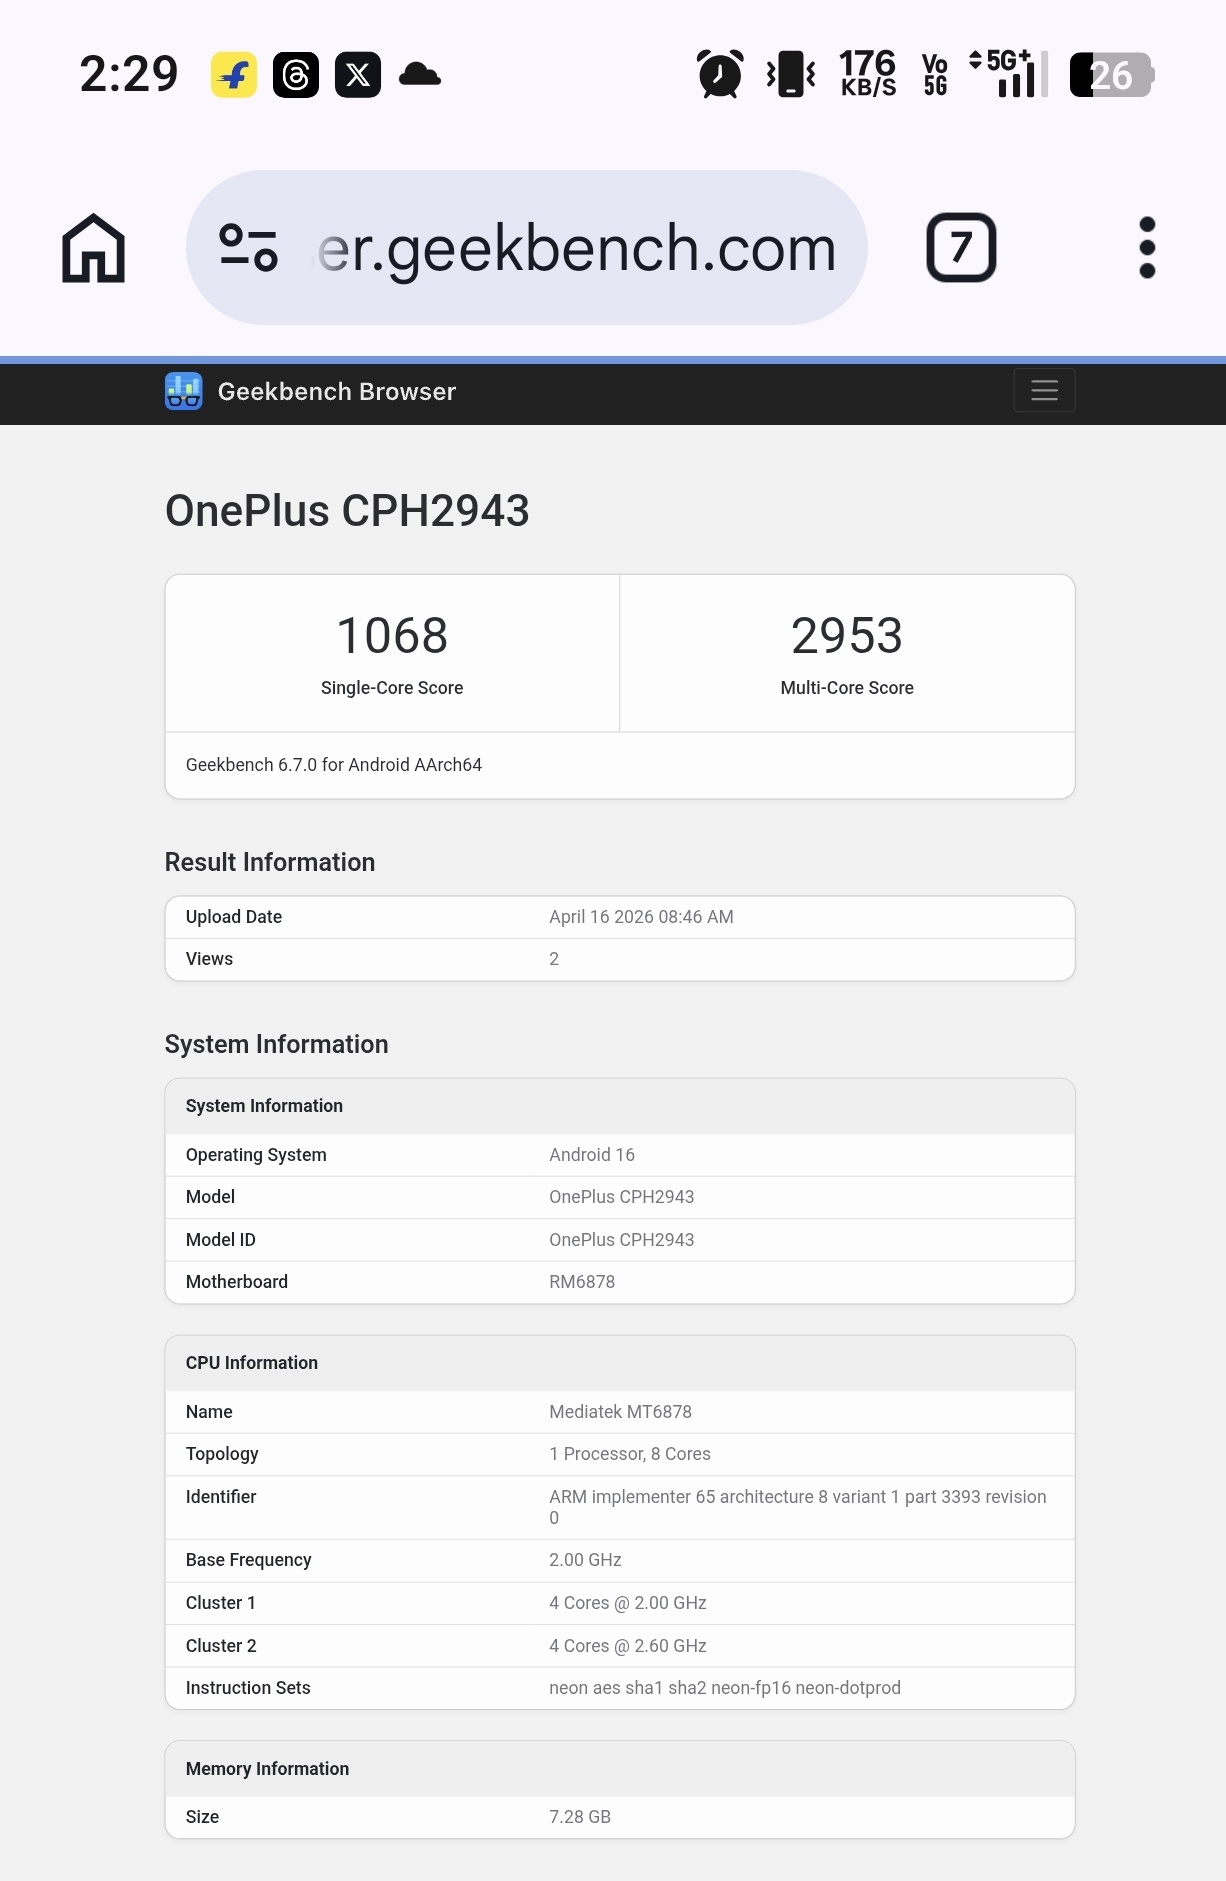This screenshot has height=1881, width=1226.
Task: Open the browser three-dot overflow menu
Action: point(1147,248)
